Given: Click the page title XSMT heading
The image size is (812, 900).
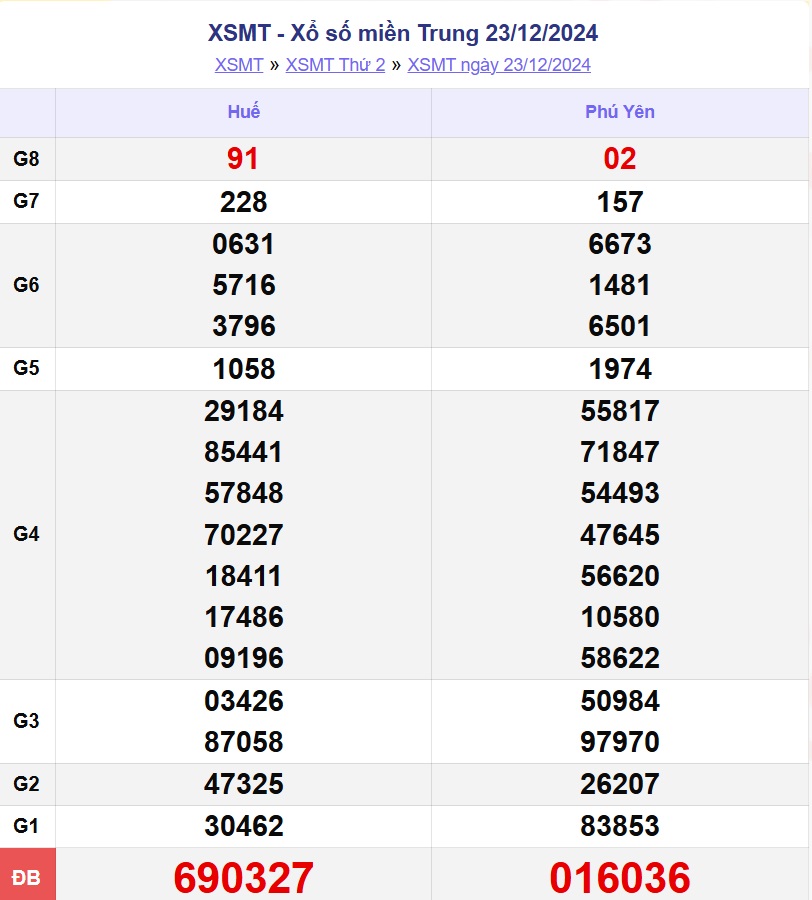Looking at the screenshot, I should point(403,33).
